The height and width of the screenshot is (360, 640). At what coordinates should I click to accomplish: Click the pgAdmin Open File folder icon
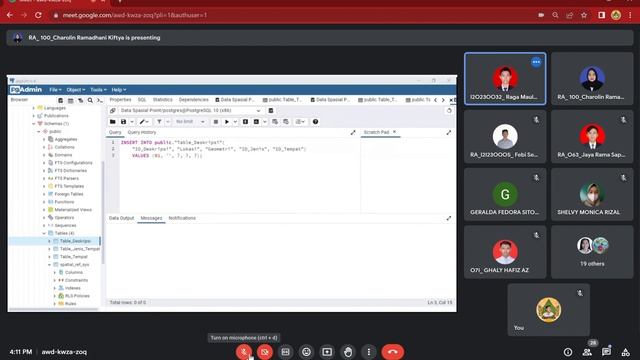[x=113, y=122]
